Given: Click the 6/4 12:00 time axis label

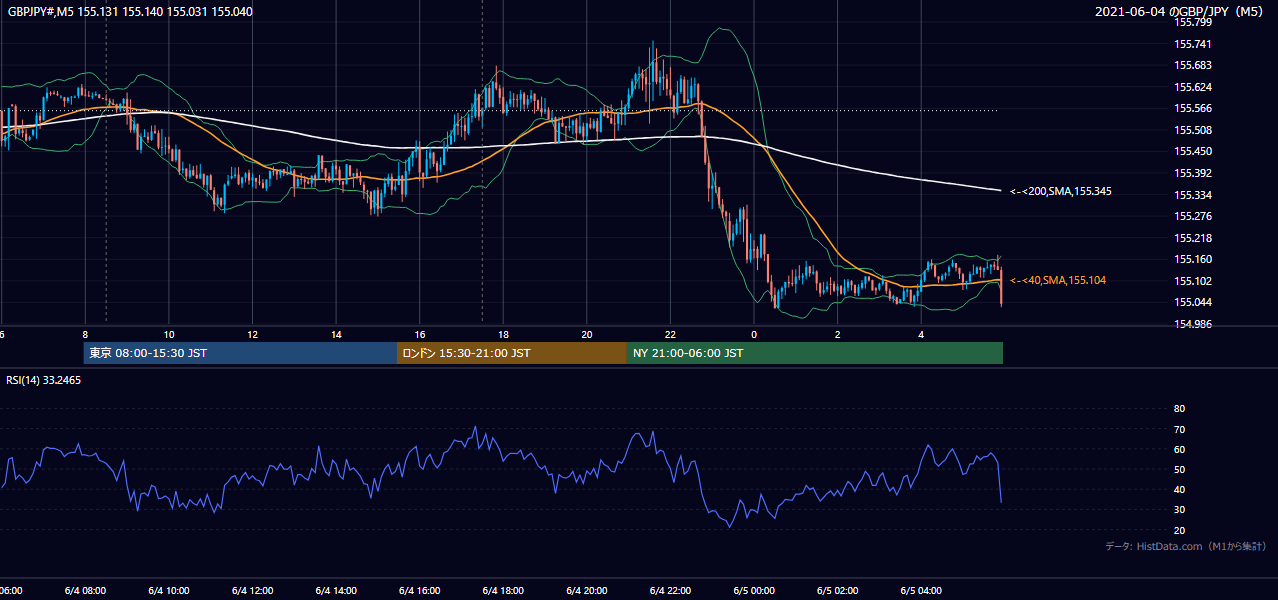Looking at the screenshot, I should [251, 591].
